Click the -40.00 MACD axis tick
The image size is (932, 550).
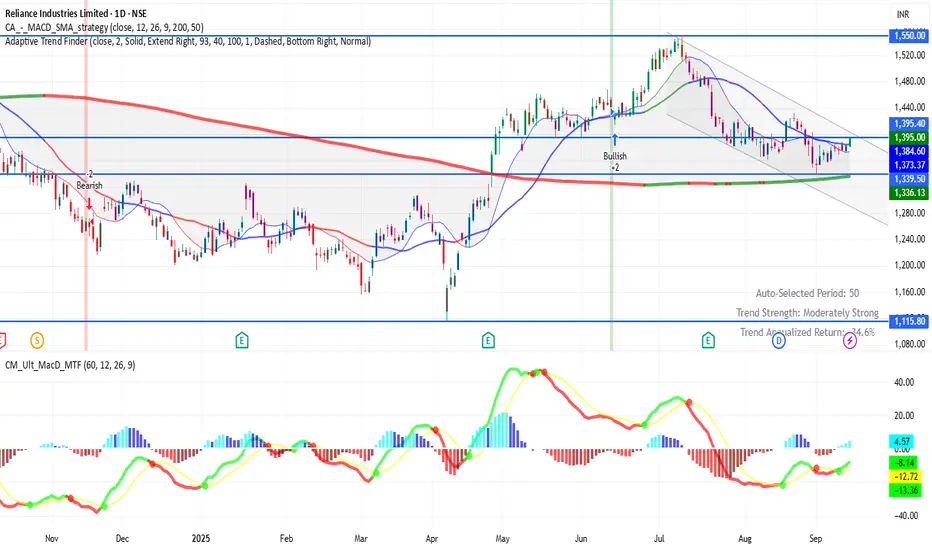pos(906,516)
